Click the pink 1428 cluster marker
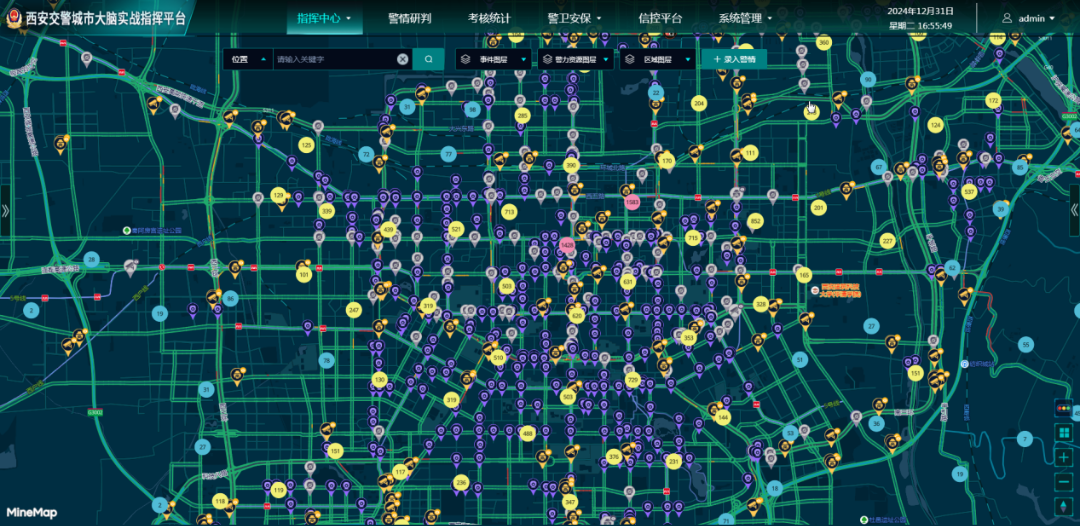 point(567,244)
